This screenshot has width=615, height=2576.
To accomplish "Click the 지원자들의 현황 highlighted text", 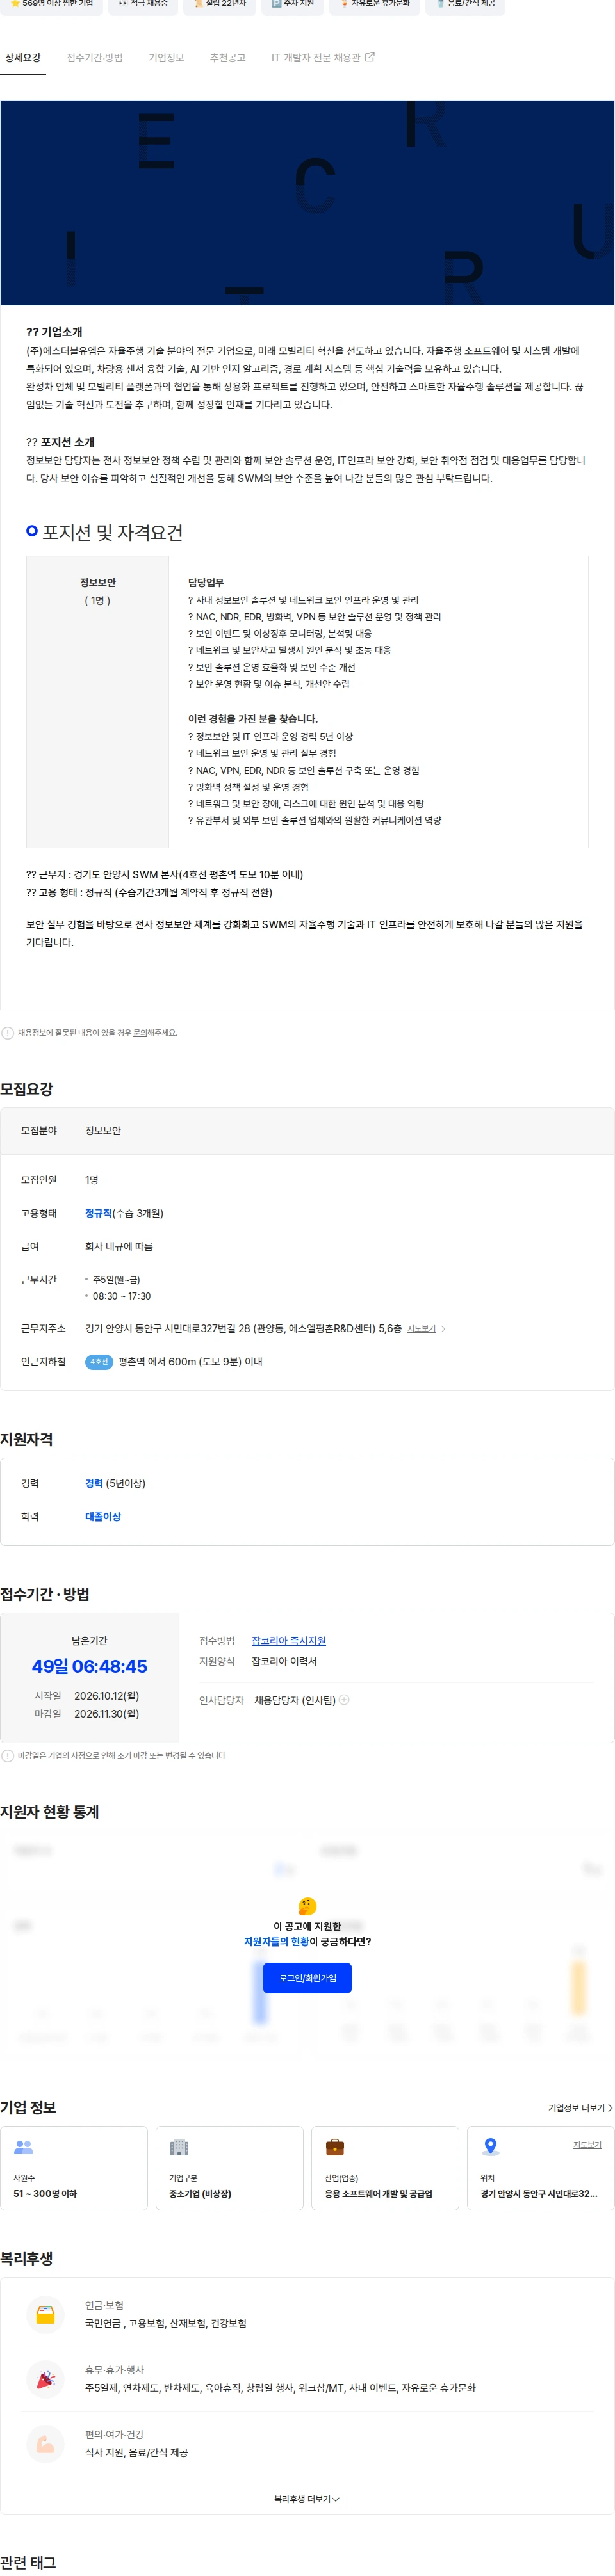I will tap(276, 1942).
